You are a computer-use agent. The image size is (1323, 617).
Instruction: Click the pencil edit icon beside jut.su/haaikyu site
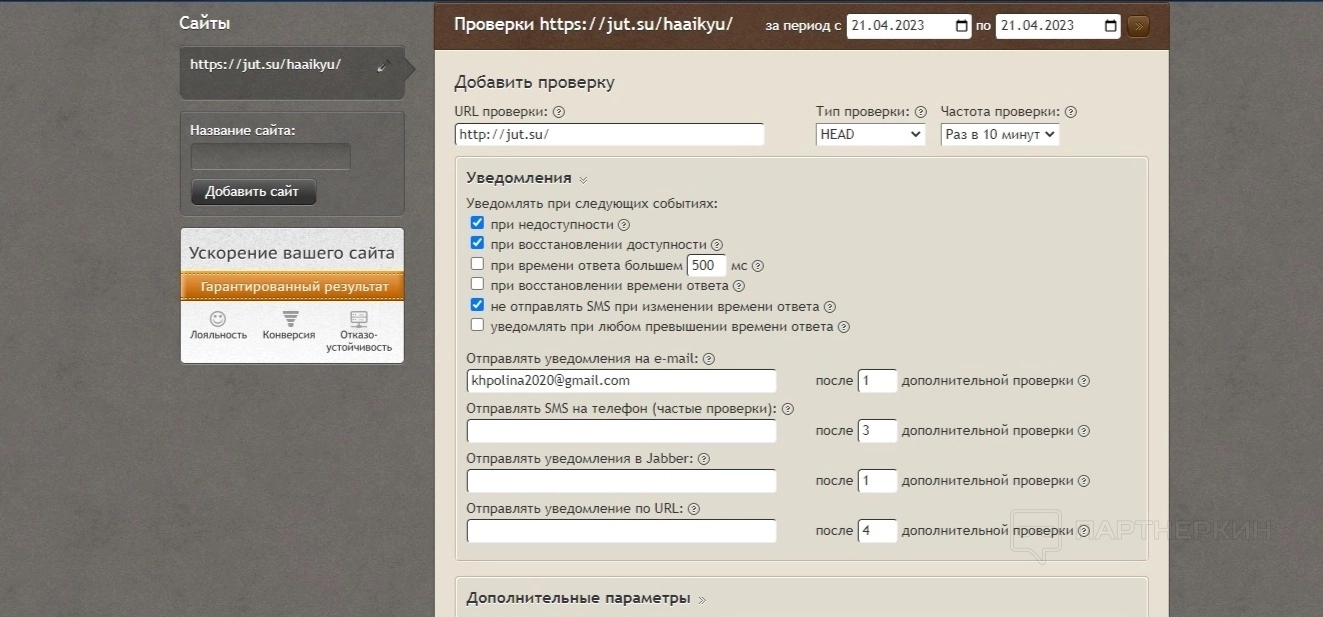point(383,67)
